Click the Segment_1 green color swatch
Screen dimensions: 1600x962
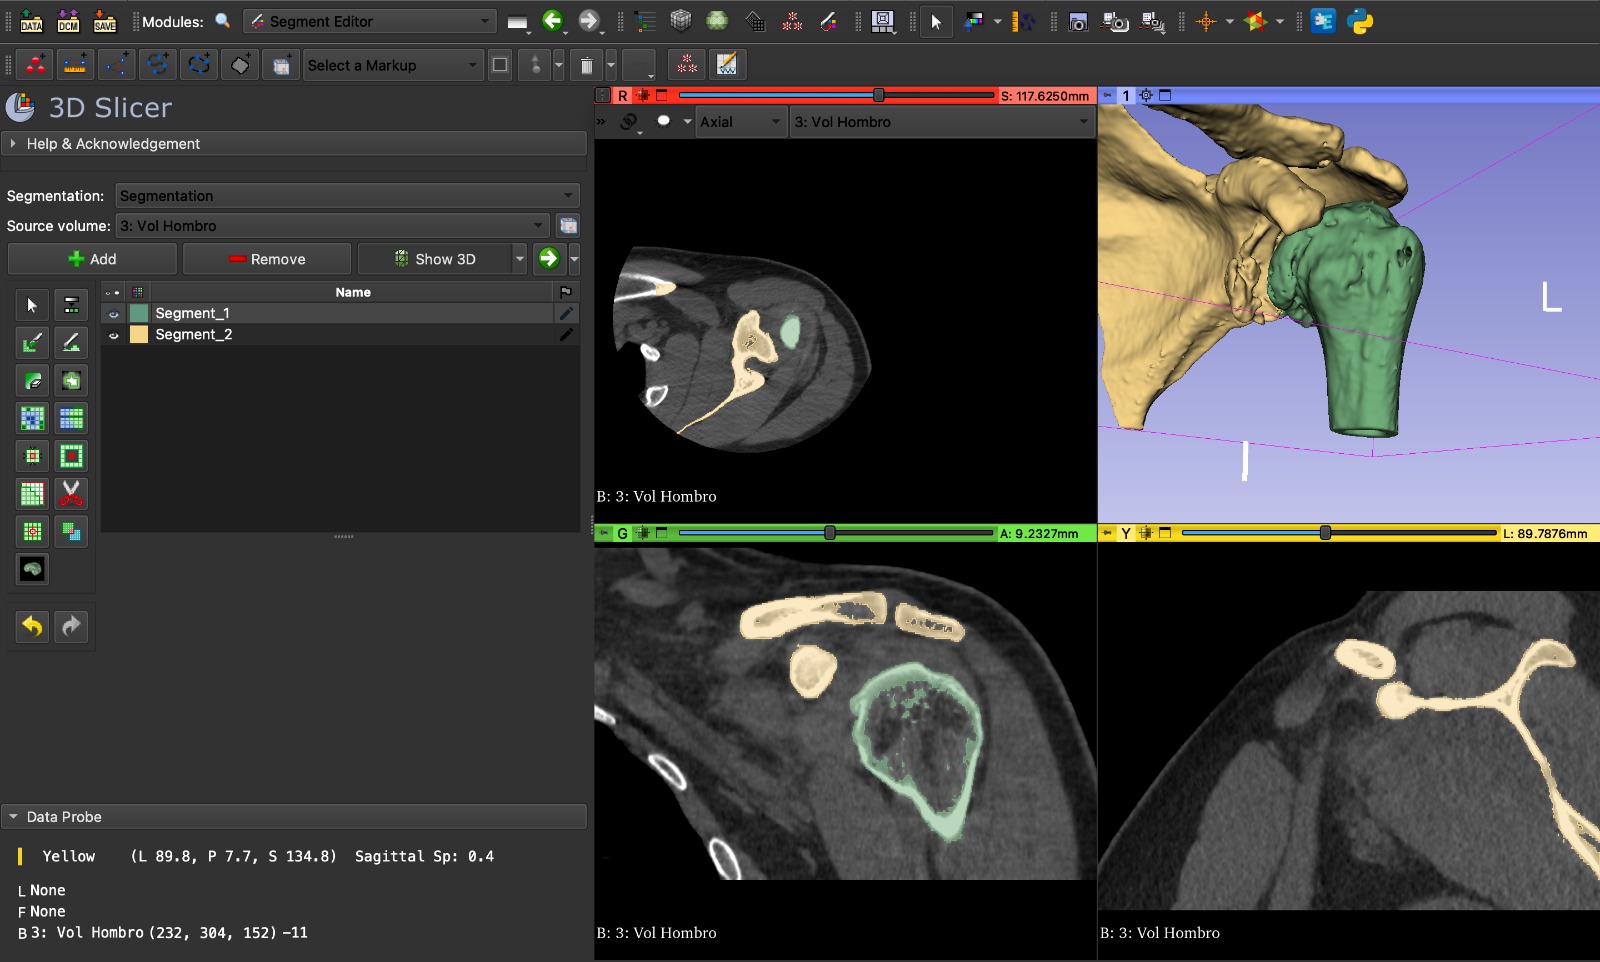click(139, 314)
